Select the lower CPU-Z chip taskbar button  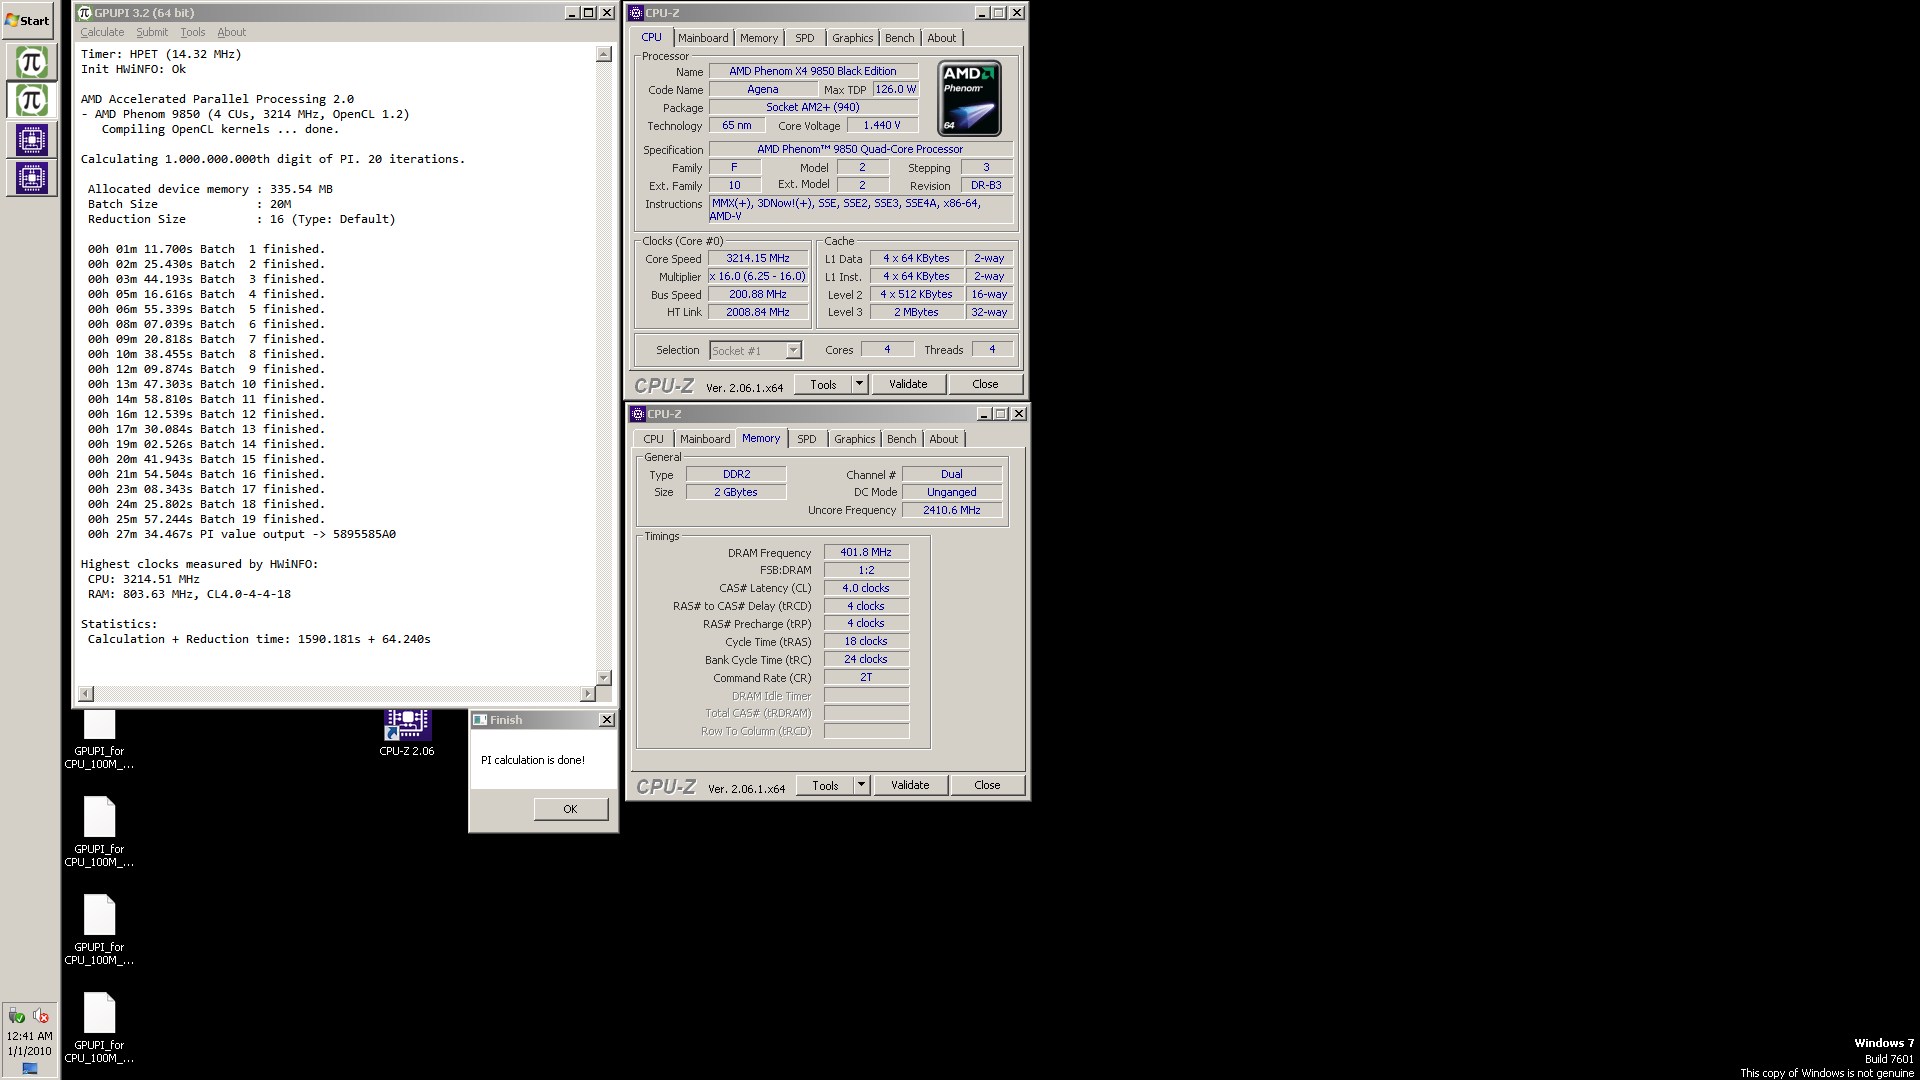pos(31,178)
